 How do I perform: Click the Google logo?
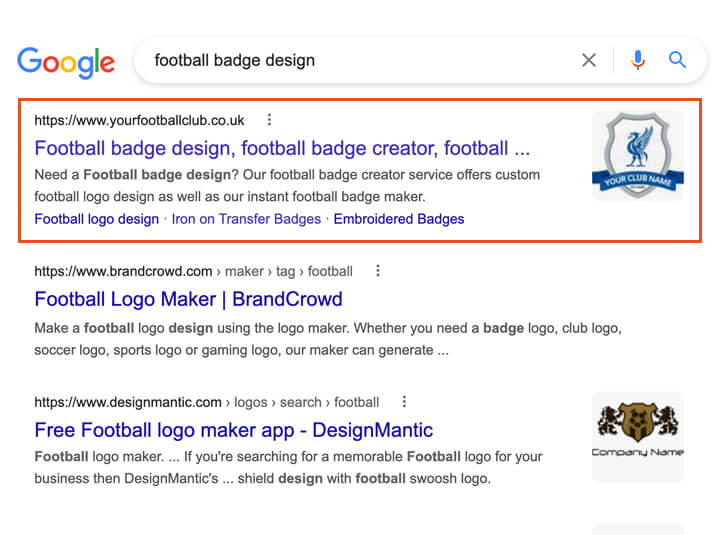(x=66, y=62)
